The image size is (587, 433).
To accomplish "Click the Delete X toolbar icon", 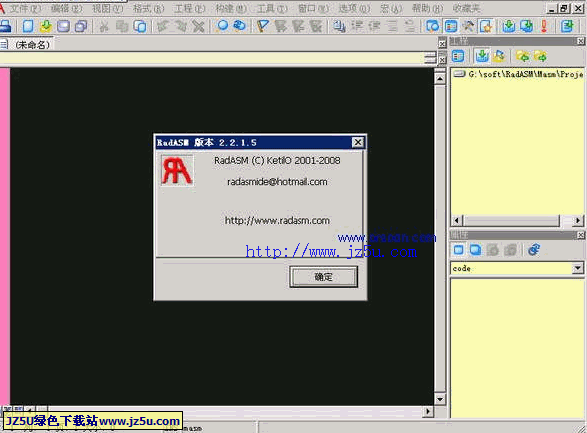I will pos(198,26).
